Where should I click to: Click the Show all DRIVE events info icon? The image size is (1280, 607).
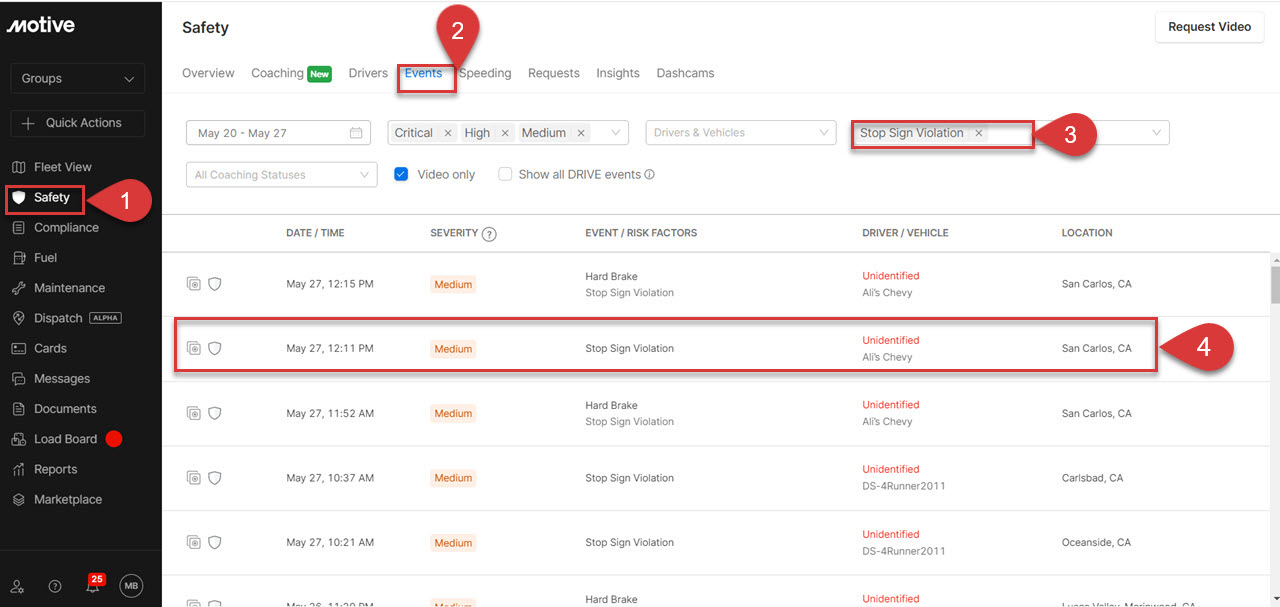pyautogui.click(x=650, y=174)
